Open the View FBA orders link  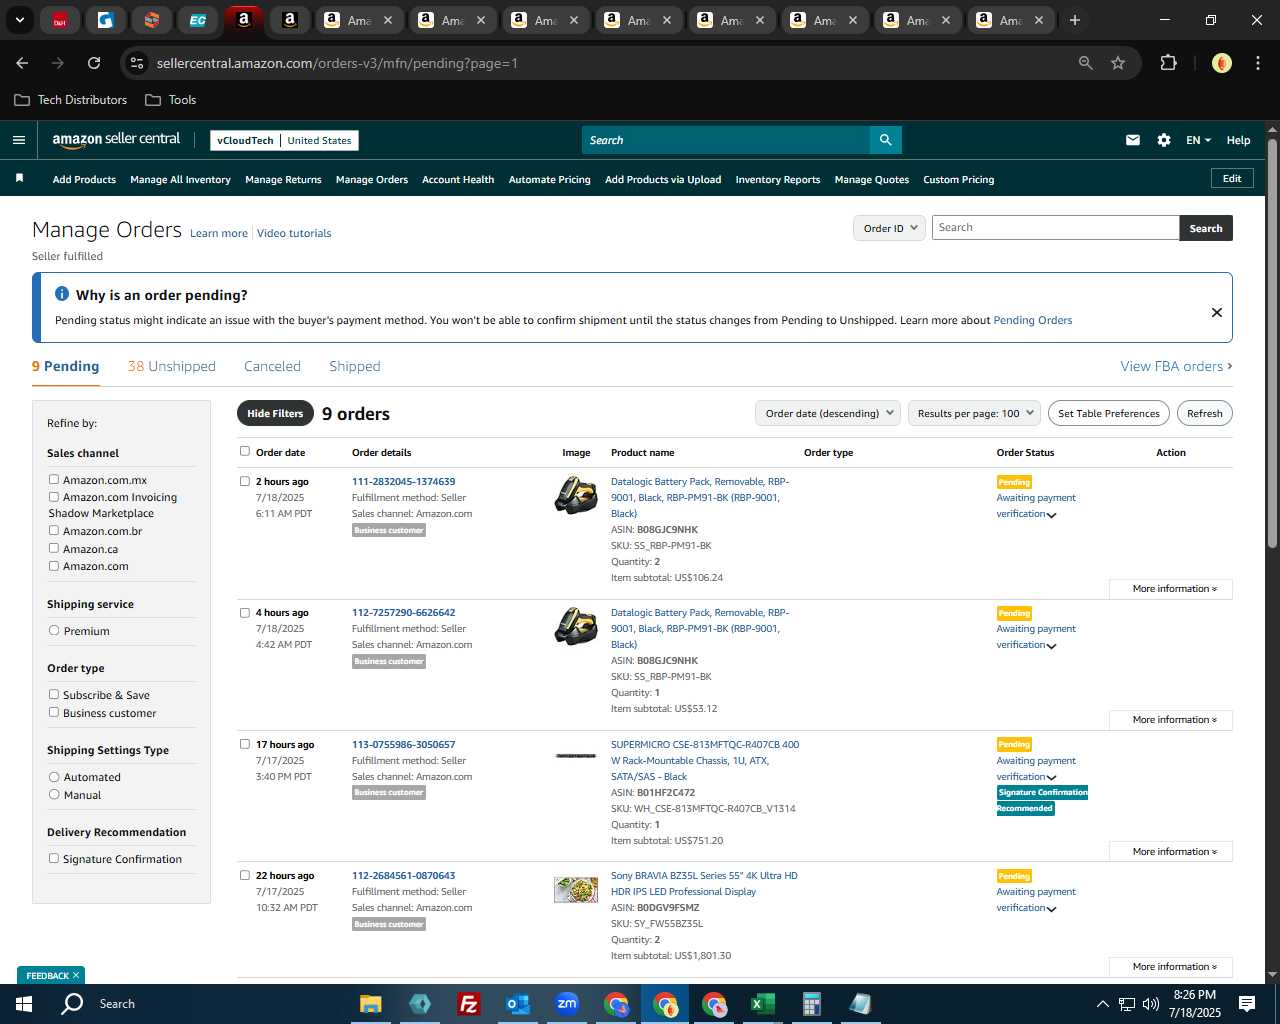click(x=1176, y=366)
